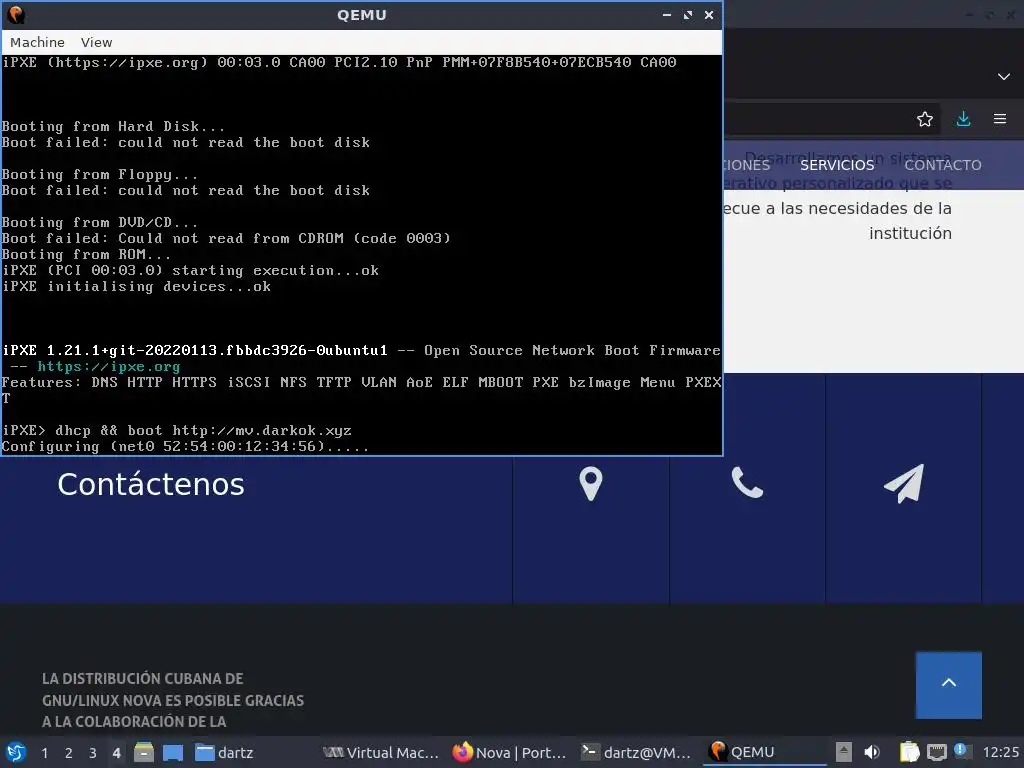This screenshot has width=1024, height=768.
Task: Click the paper plane message icon
Action: (x=904, y=483)
